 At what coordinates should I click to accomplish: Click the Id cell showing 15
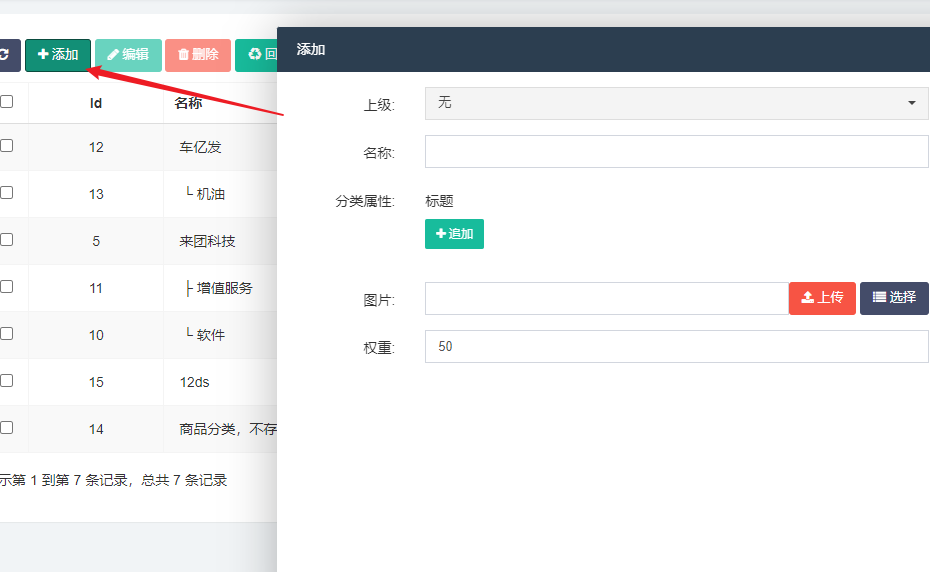(x=96, y=382)
